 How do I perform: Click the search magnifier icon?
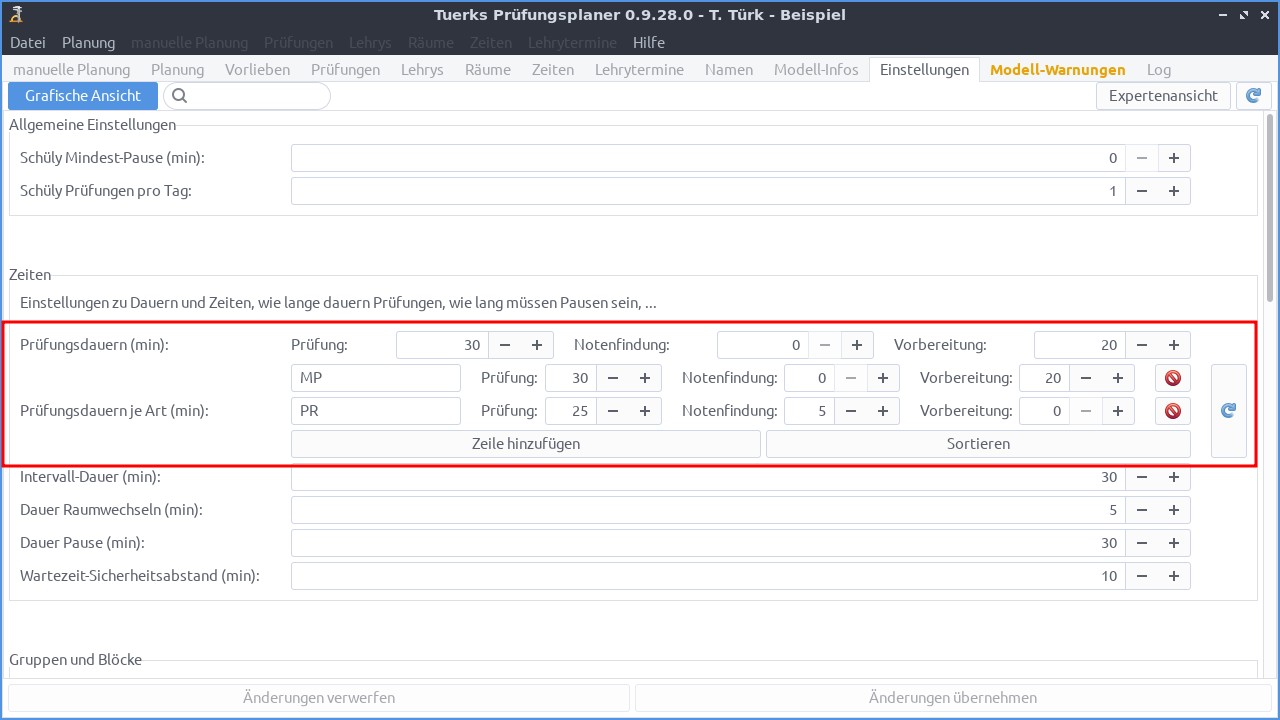[179, 95]
